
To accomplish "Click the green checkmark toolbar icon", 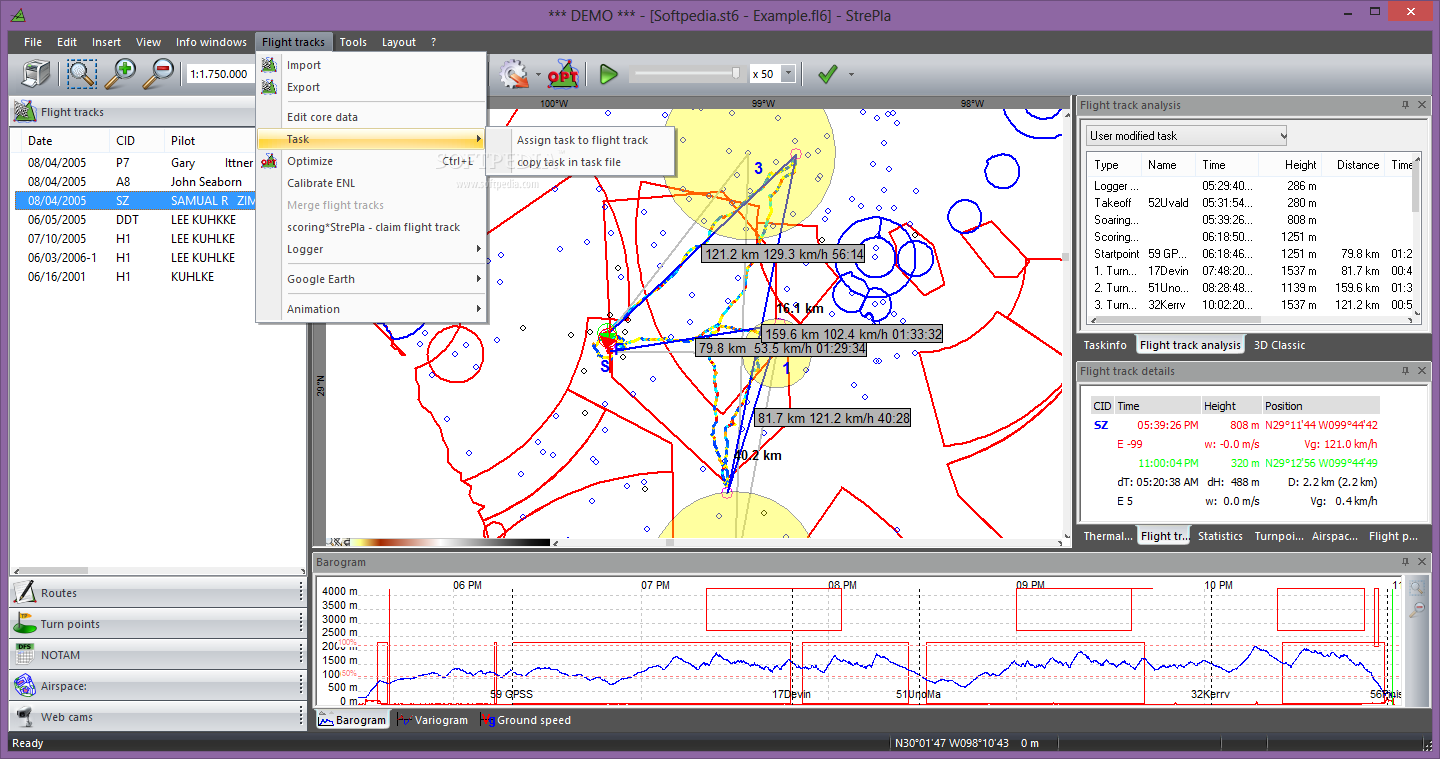I will point(827,74).
